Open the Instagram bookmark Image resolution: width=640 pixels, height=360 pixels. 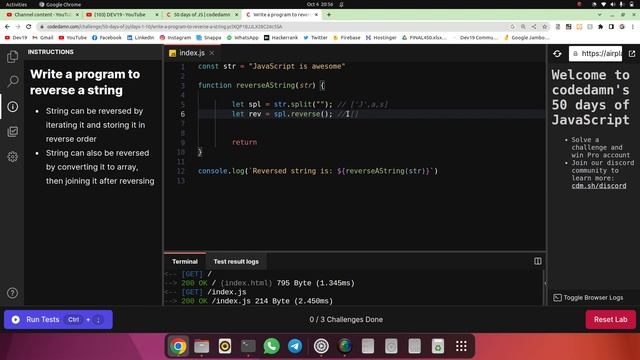(176, 38)
